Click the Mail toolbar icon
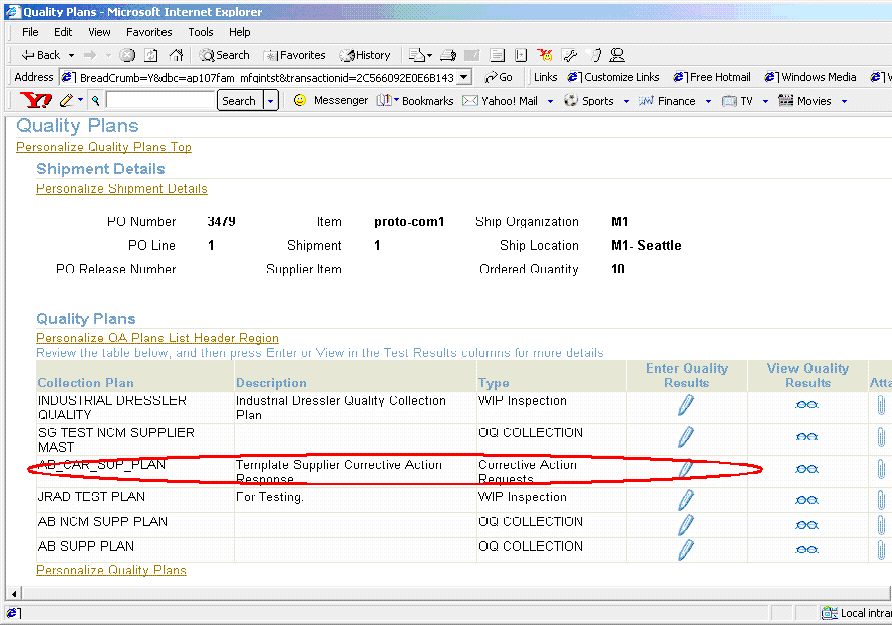 [418, 55]
